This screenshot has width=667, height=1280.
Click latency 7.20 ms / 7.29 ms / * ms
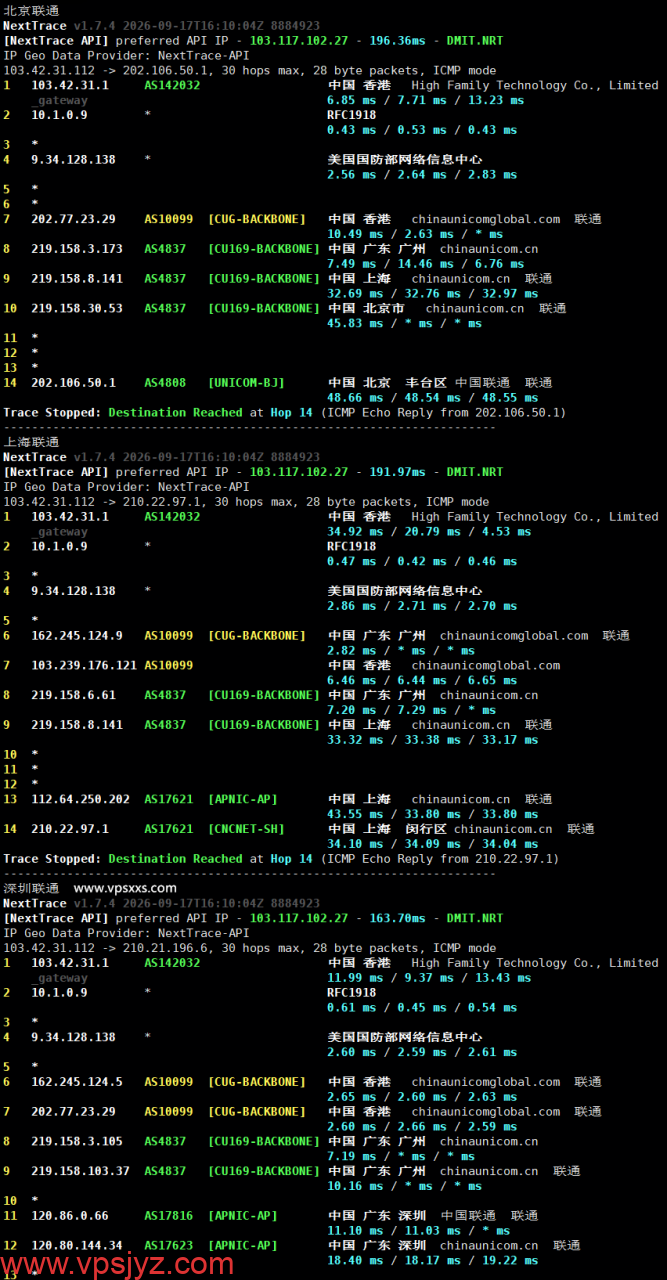click(411, 710)
